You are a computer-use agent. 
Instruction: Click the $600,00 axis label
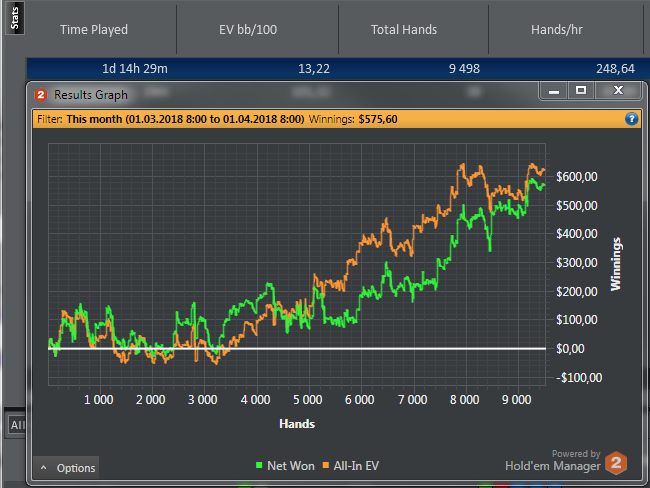pos(577,177)
